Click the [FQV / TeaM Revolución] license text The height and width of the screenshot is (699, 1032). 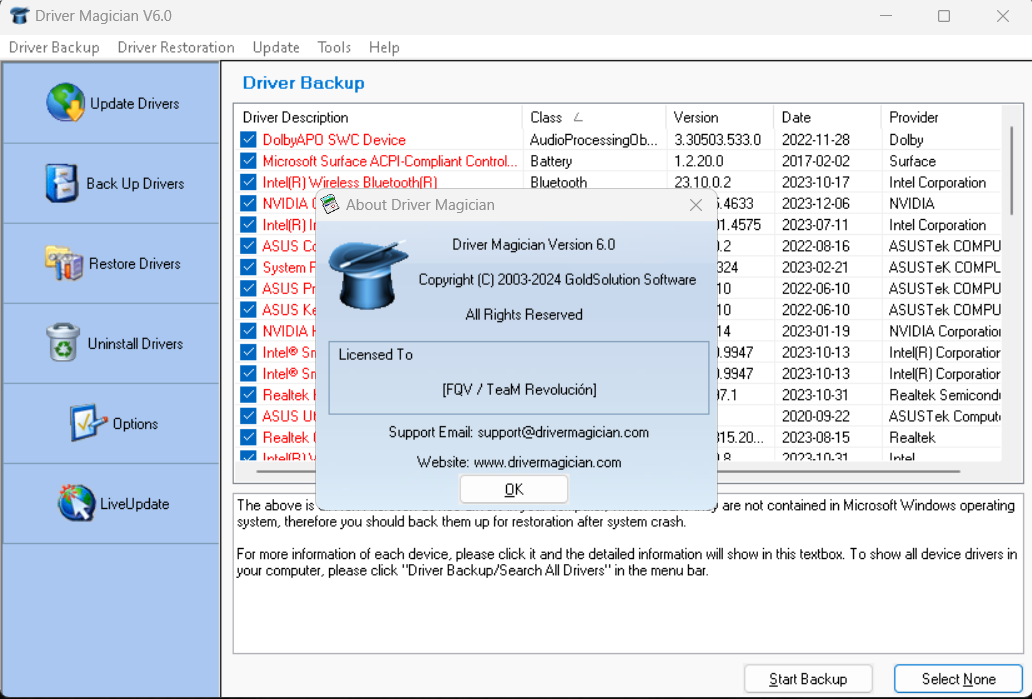pyautogui.click(x=519, y=390)
